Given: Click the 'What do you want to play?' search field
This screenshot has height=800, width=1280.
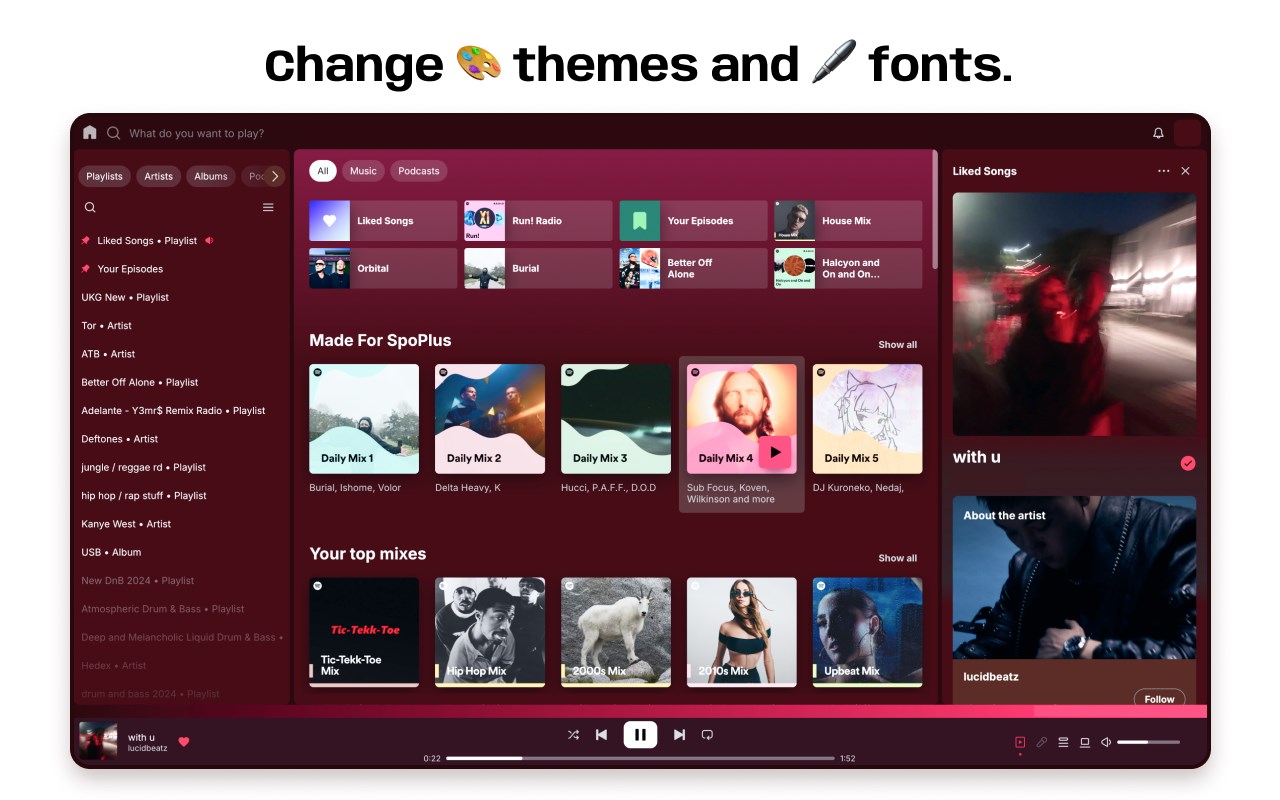Looking at the screenshot, I should tap(196, 133).
